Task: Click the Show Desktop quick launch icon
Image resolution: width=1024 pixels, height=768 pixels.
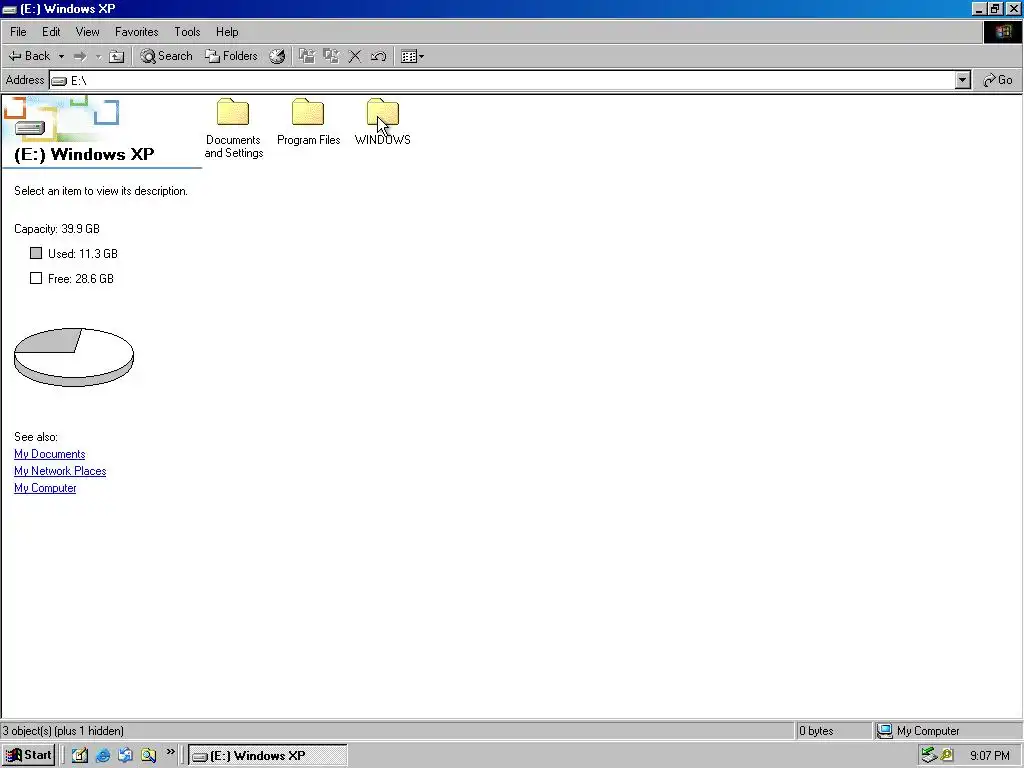Action: [x=80, y=755]
